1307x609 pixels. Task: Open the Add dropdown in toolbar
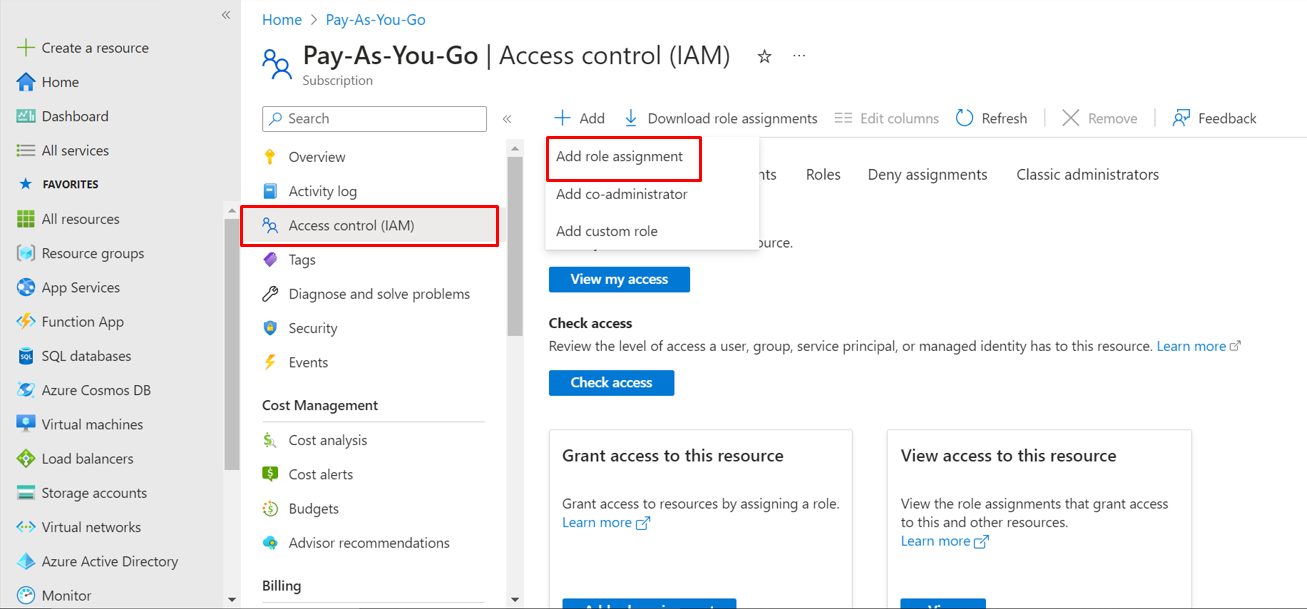(x=580, y=118)
